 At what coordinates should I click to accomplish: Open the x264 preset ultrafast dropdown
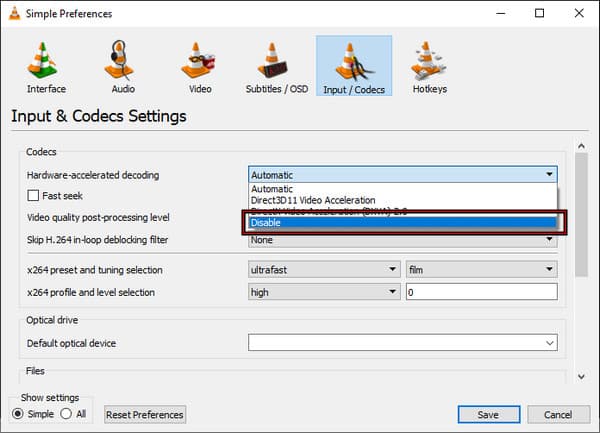pos(324,270)
